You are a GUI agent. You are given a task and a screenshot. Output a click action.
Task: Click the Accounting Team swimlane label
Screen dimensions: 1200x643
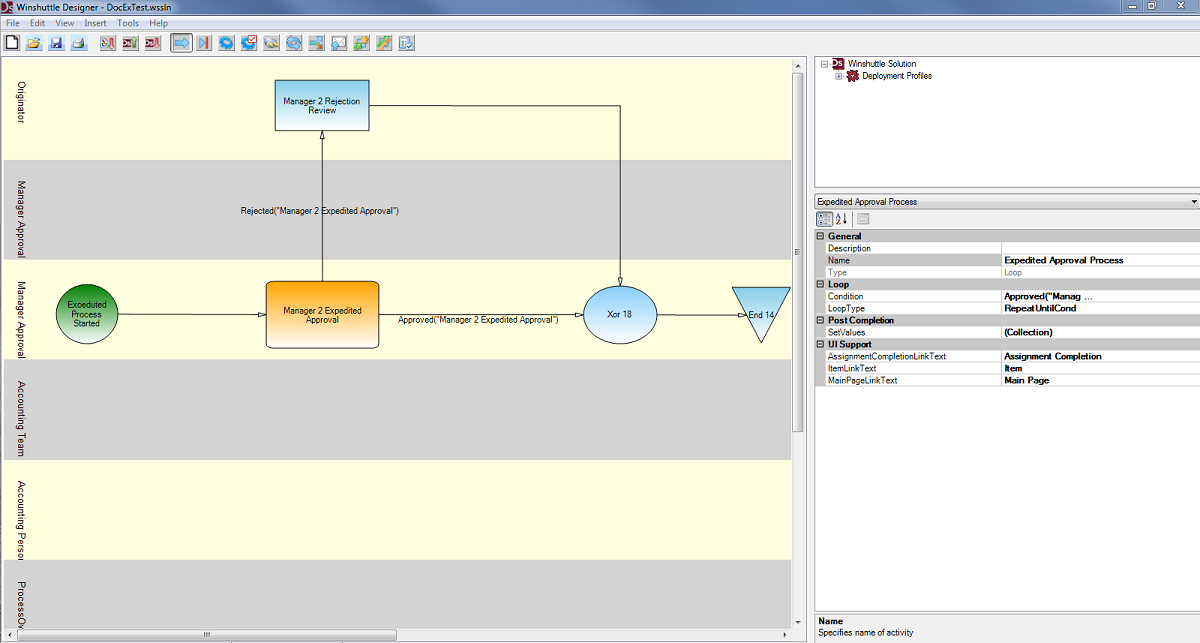tap(21, 418)
